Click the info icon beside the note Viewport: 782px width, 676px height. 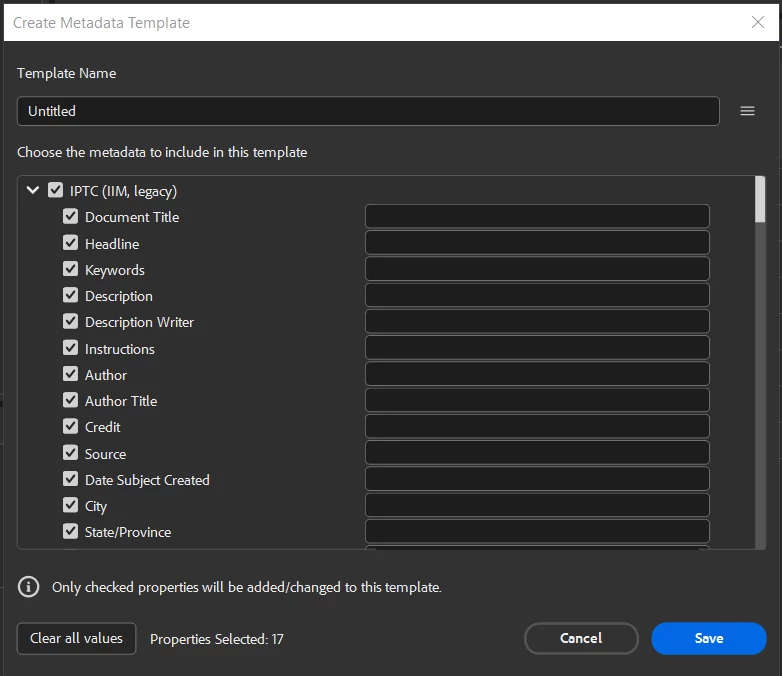[28, 587]
